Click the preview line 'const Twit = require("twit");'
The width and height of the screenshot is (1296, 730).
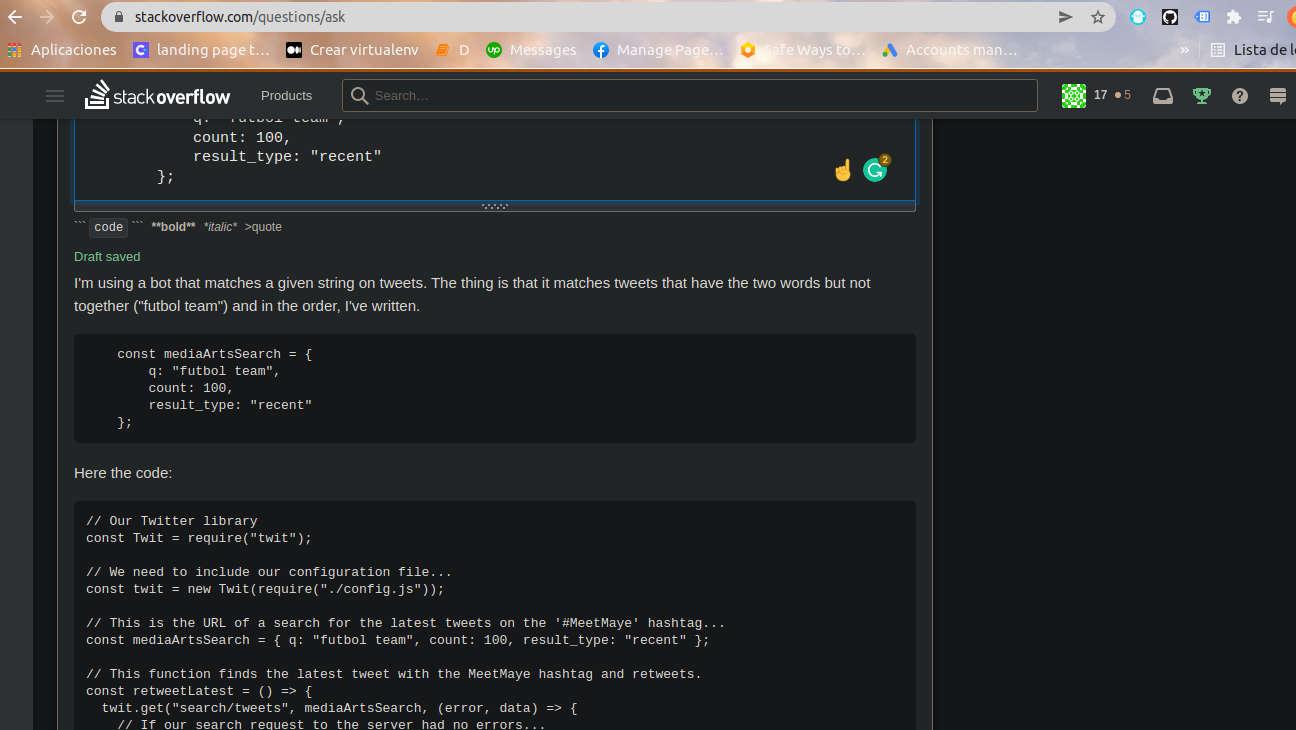(x=199, y=538)
